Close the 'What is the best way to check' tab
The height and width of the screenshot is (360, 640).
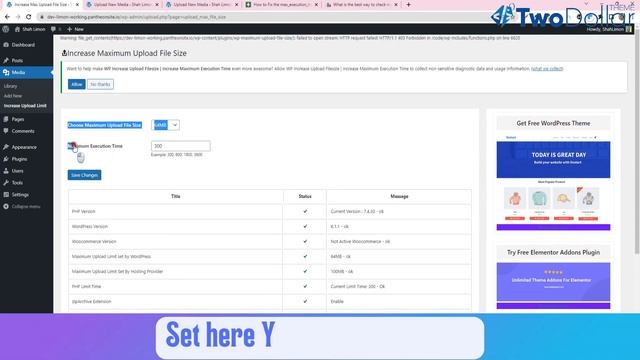396,5
